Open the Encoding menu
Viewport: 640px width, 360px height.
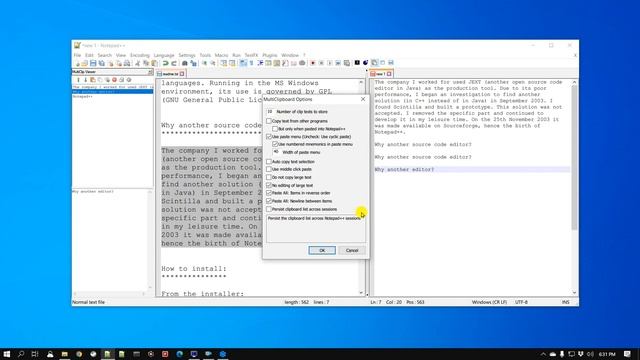[140, 55]
